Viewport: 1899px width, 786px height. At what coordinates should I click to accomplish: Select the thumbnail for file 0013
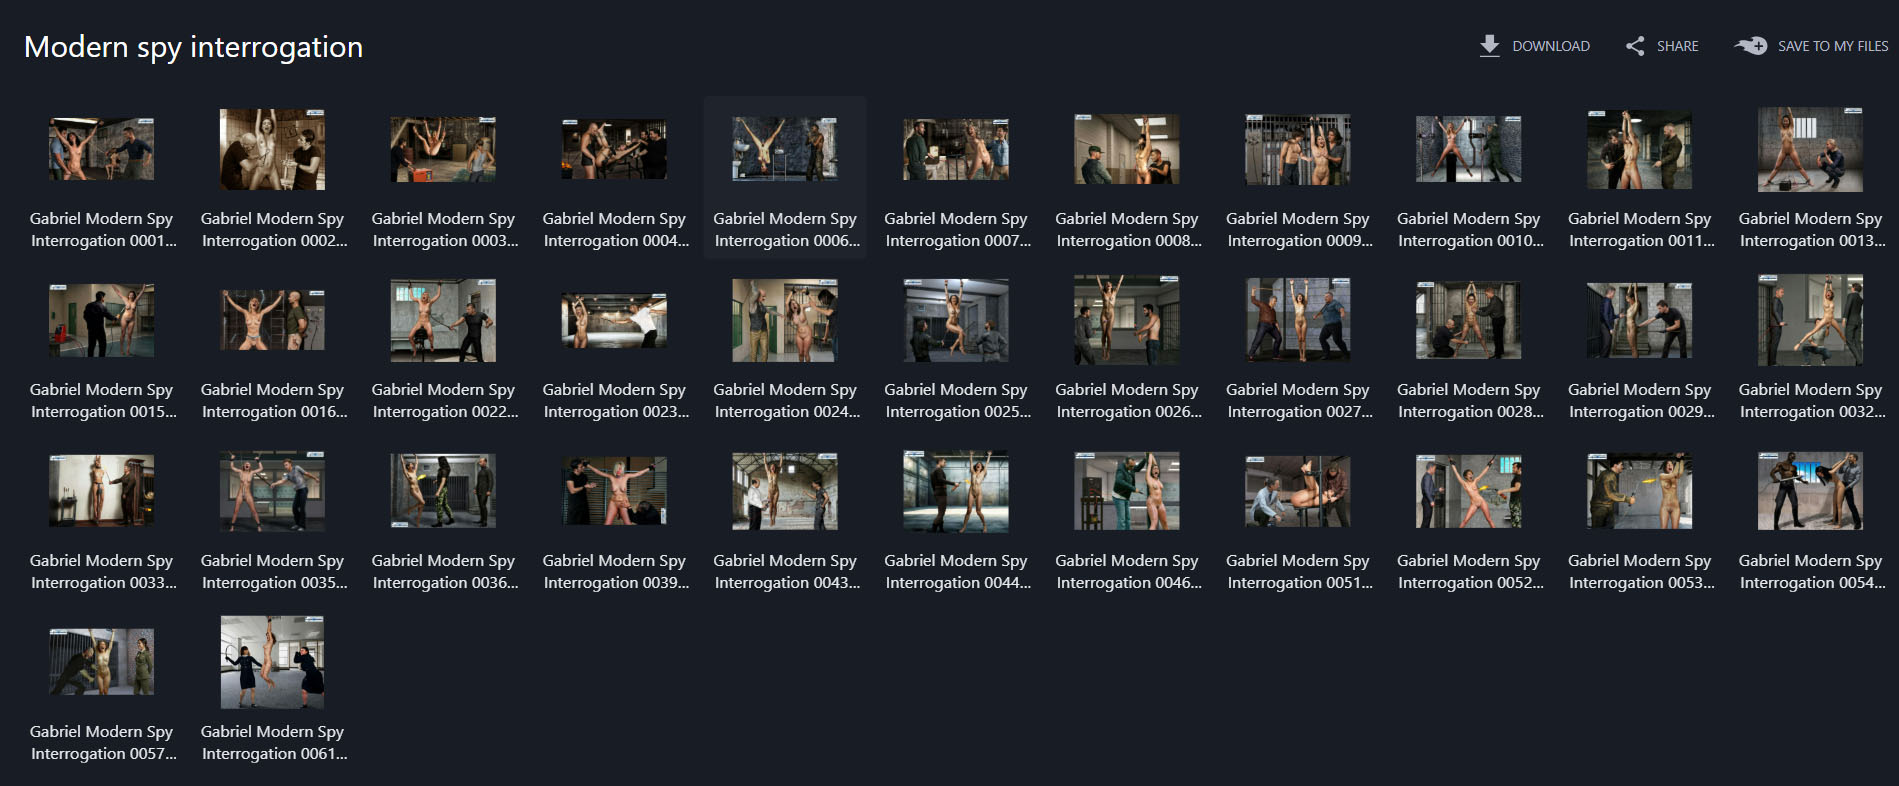(x=1810, y=149)
